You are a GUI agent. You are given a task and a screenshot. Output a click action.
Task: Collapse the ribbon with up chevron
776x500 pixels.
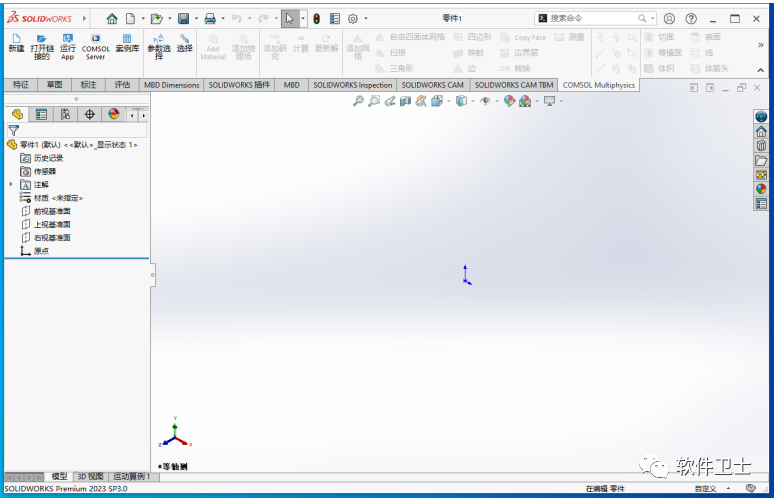coord(761,70)
